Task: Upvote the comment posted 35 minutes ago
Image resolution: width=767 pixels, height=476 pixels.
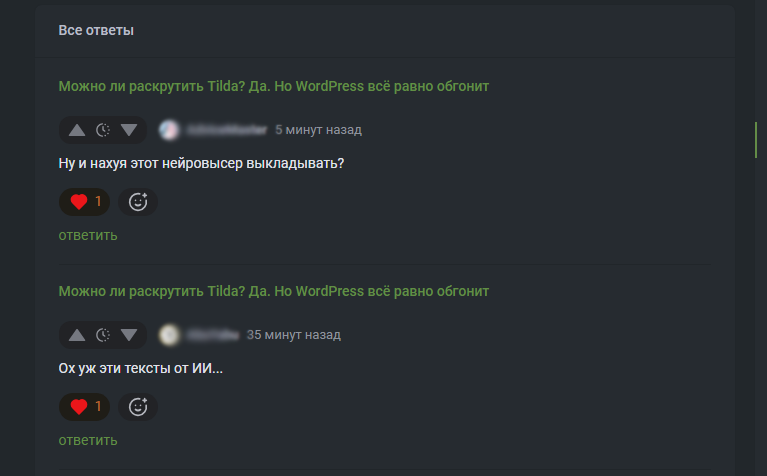Action: point(77,335)
